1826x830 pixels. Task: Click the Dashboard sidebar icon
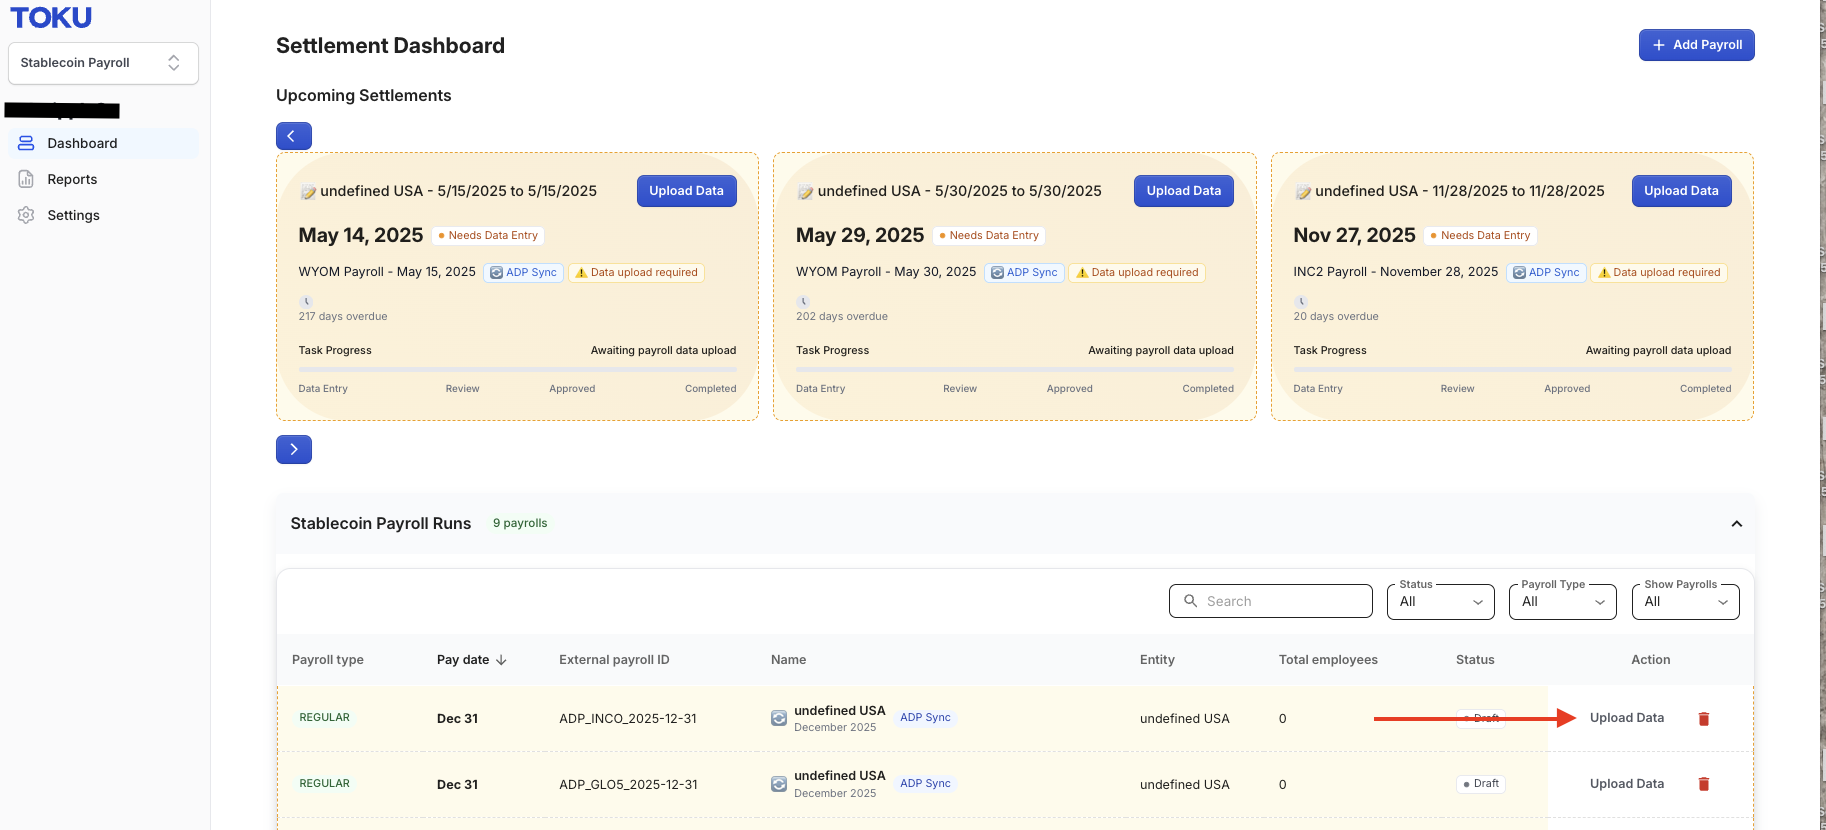[27, 143]
